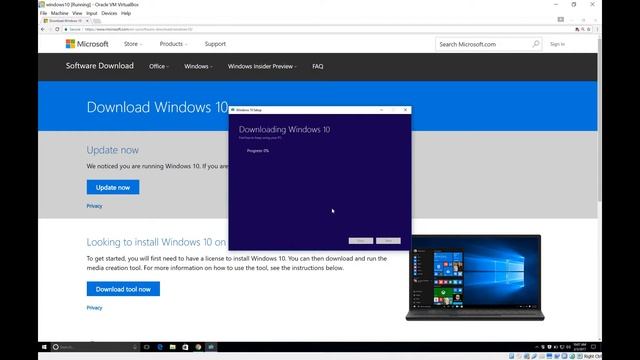640x360 pixels.
Task: Open VirtualBox Input menu
Action: coord(91,13)
